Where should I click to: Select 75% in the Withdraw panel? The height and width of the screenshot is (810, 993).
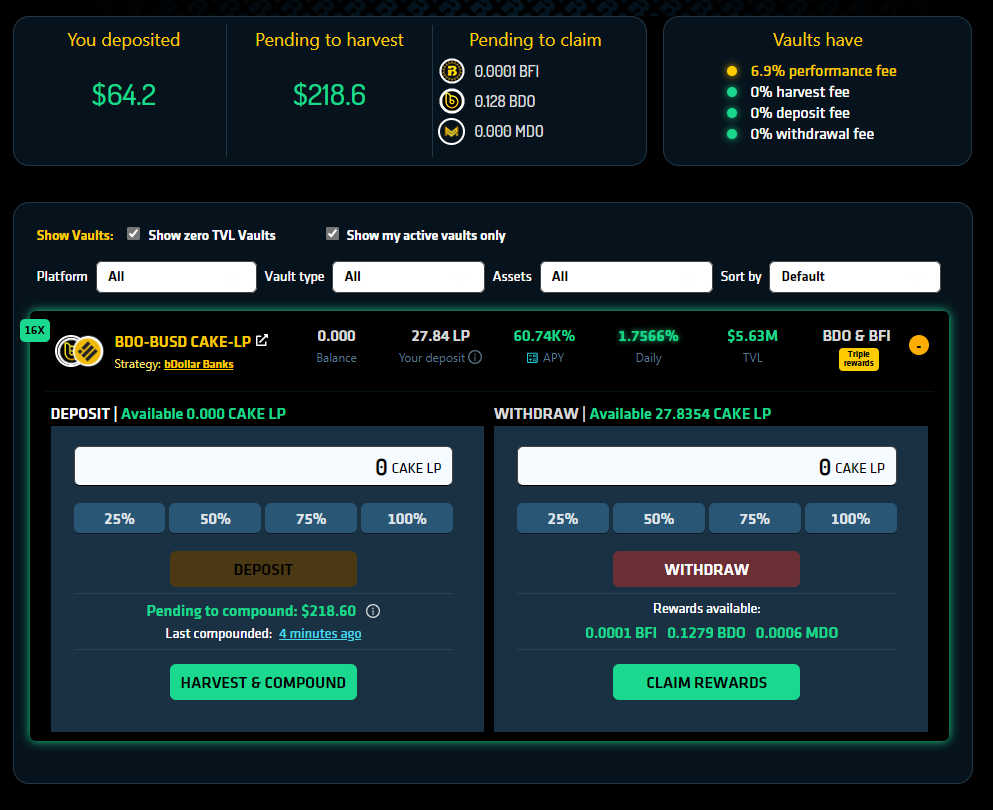click(x=755, y=519)
